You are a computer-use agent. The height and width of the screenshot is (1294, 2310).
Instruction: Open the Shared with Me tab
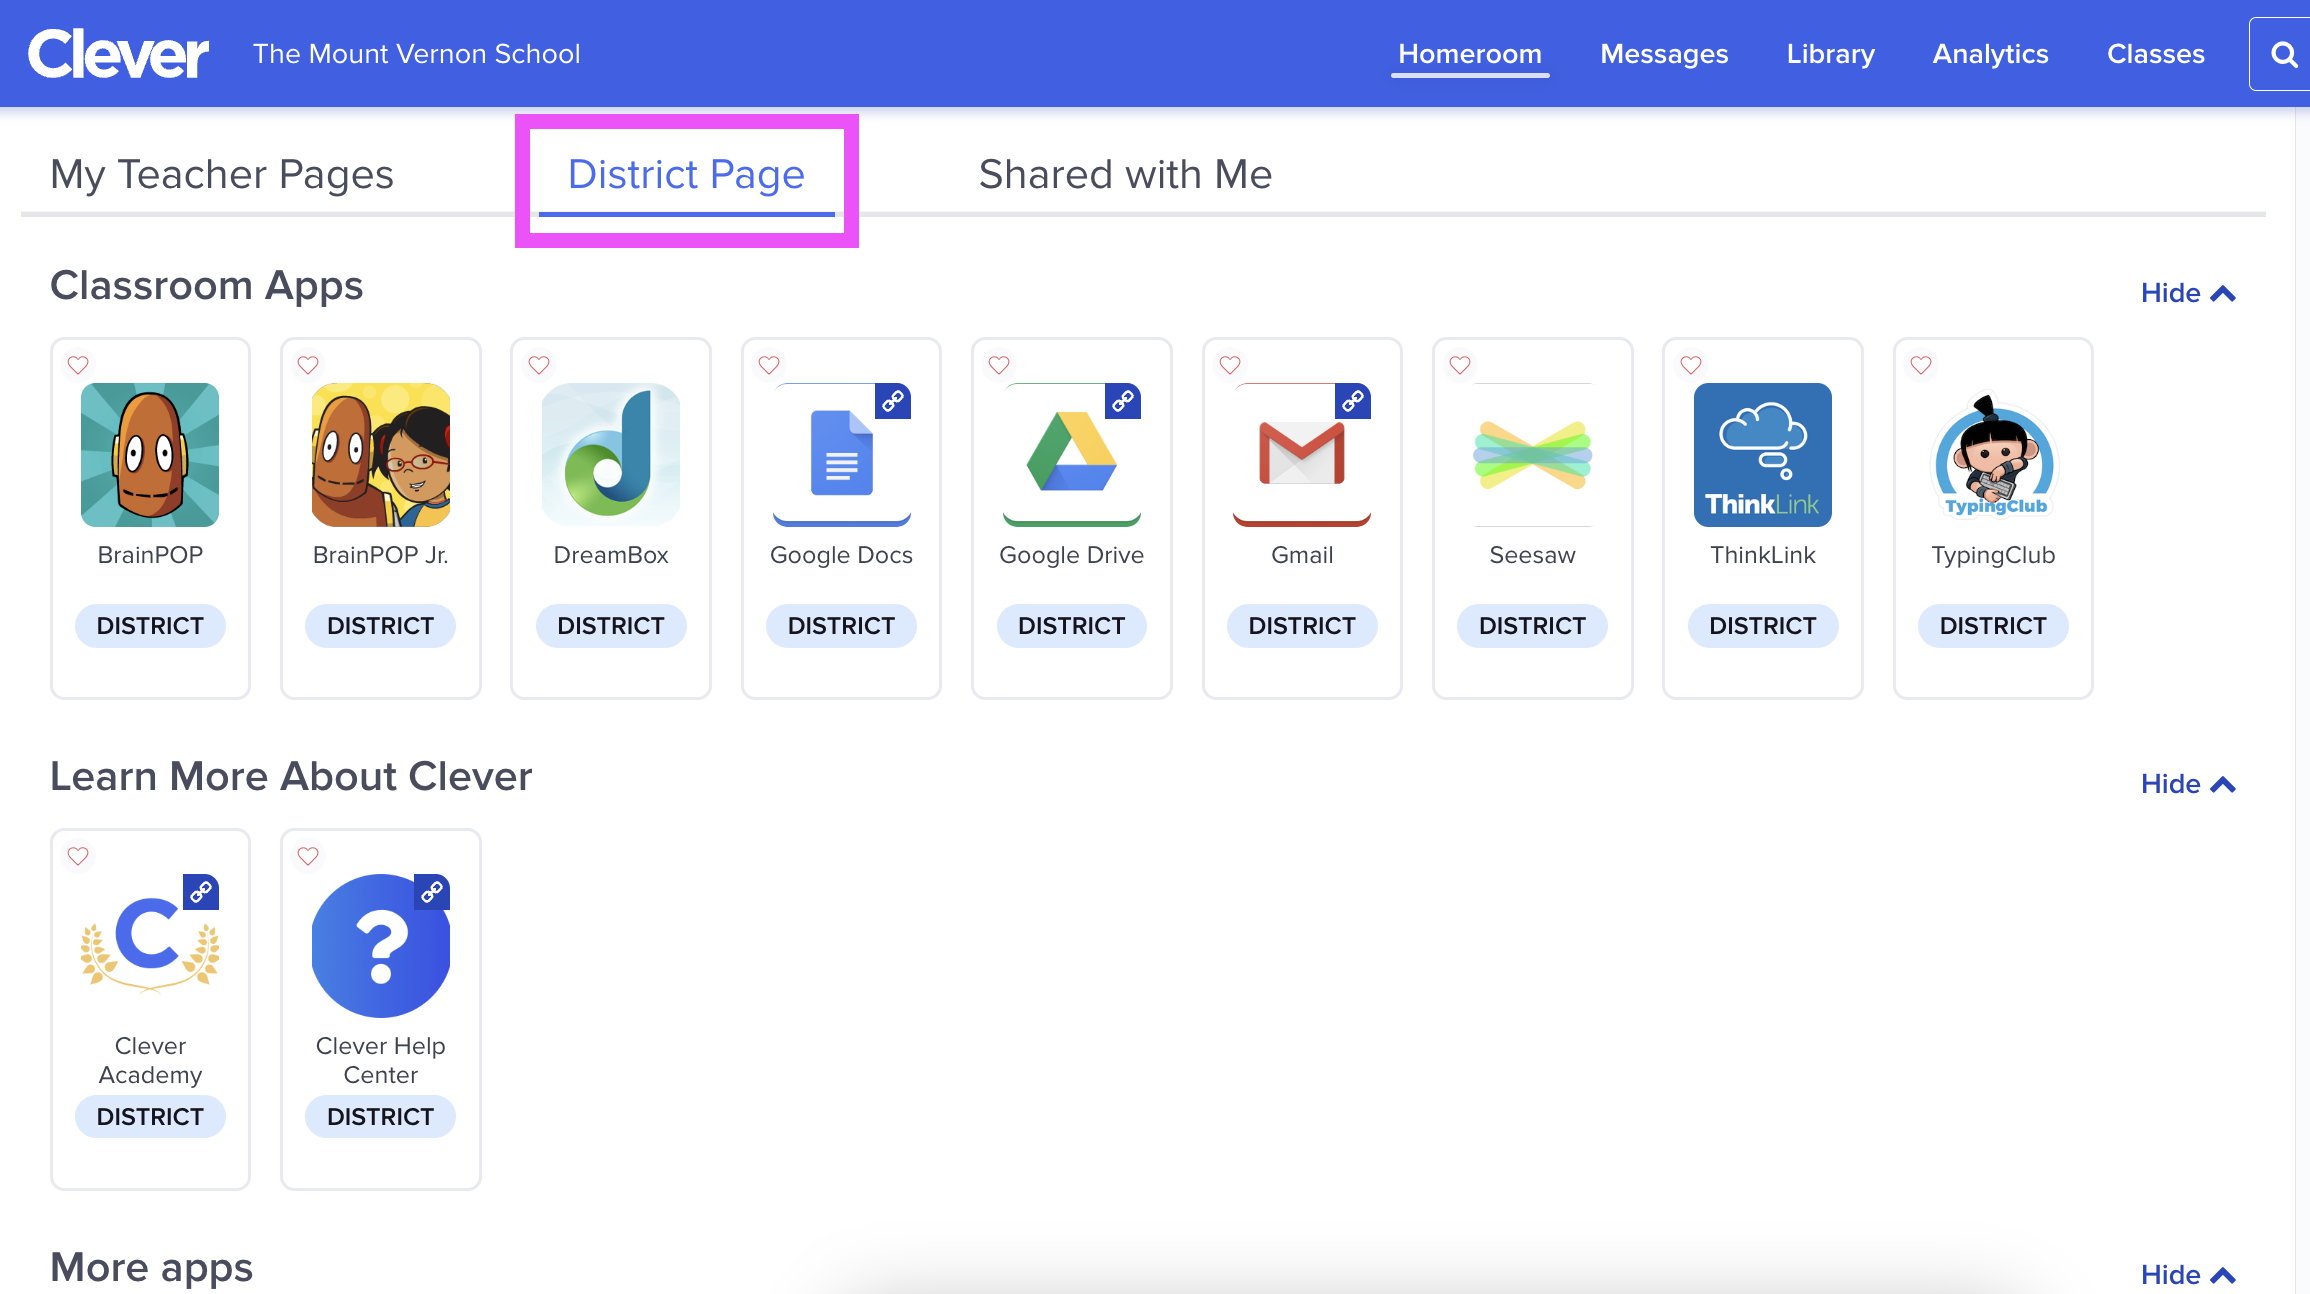pos(1125,174)
